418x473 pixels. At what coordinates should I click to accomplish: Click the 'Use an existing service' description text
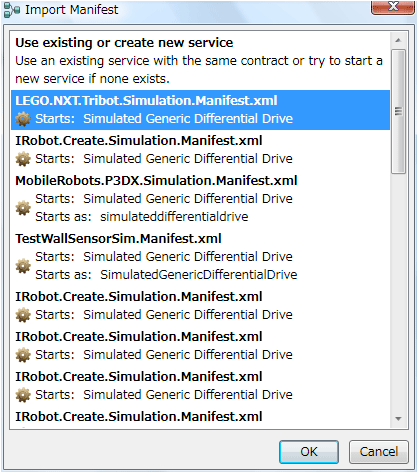tap(199, 70)
